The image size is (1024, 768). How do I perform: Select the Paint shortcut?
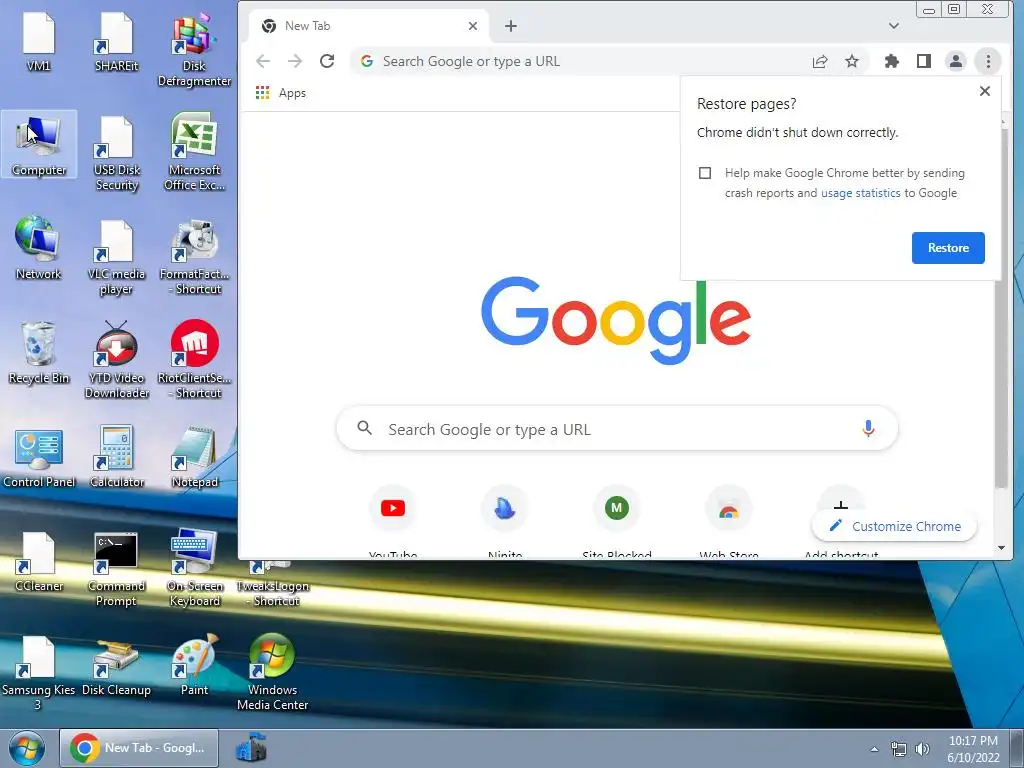[194, 665]
